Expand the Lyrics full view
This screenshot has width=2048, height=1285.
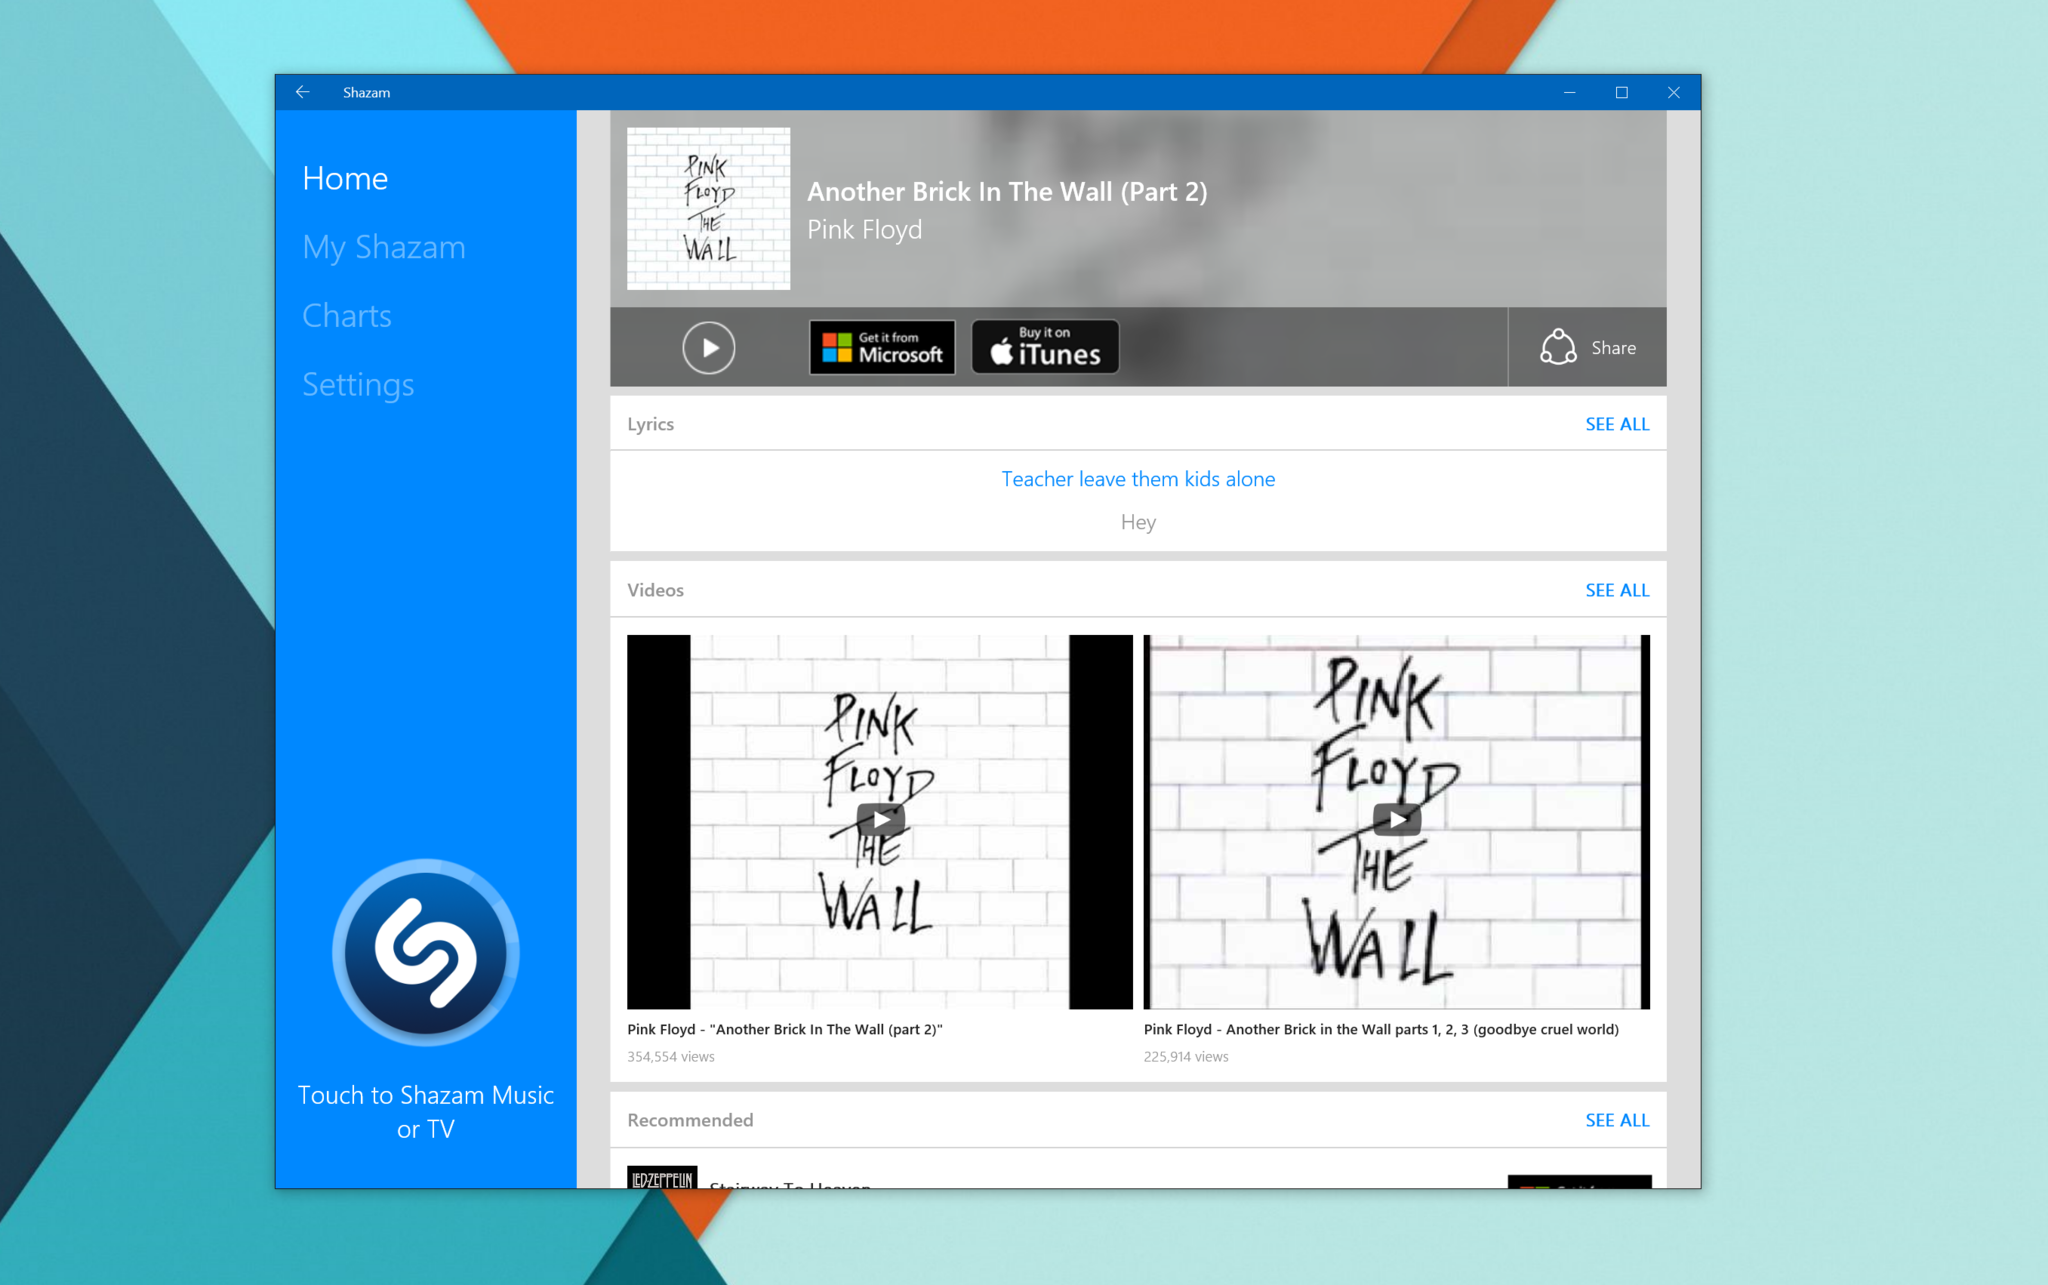coord(1617,423)
